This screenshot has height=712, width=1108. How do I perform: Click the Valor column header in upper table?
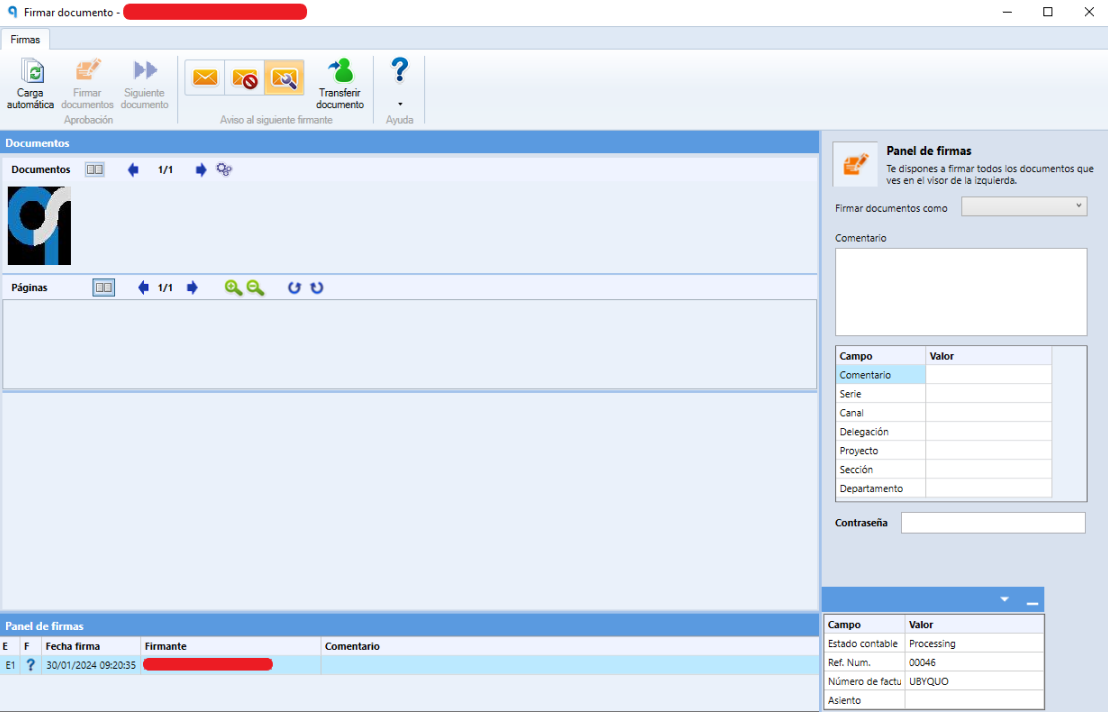(989, 356)
